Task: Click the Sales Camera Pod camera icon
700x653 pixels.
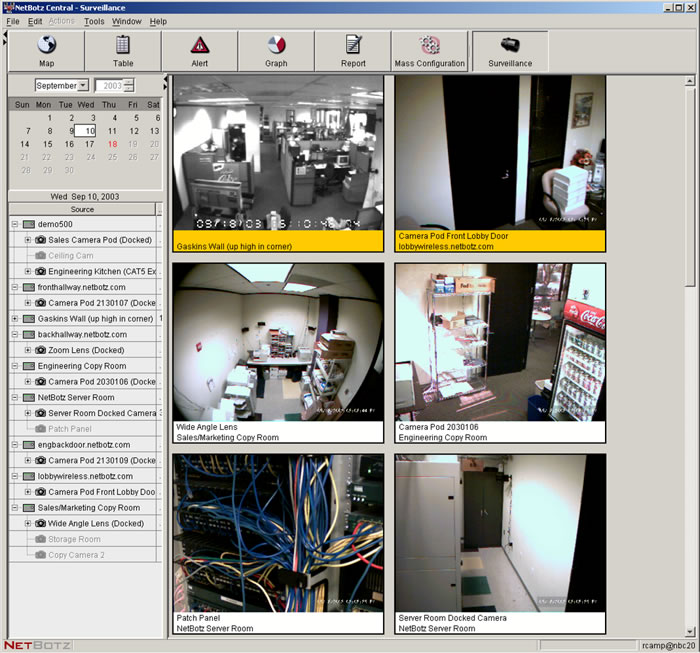Action: [x=41, y=240]
